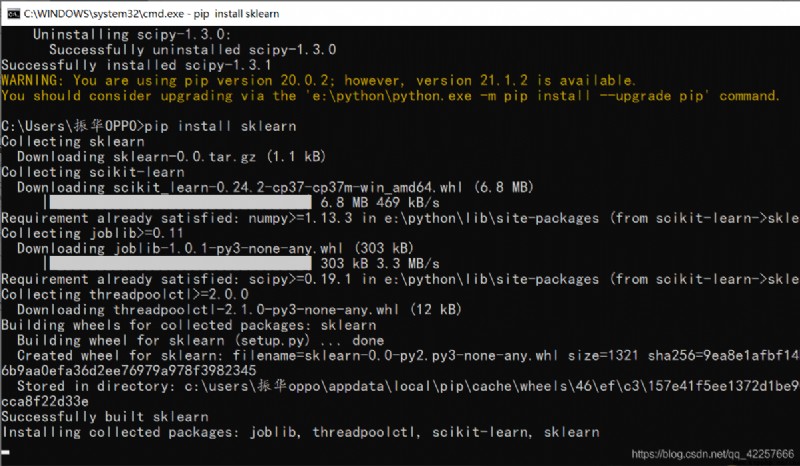This screenshot has height=466, width=800.
Task: Click the hash line '6b9aa0efa36d2ee76979a978f3982345'
Action: pyautogui.click(x=129, y=371)
